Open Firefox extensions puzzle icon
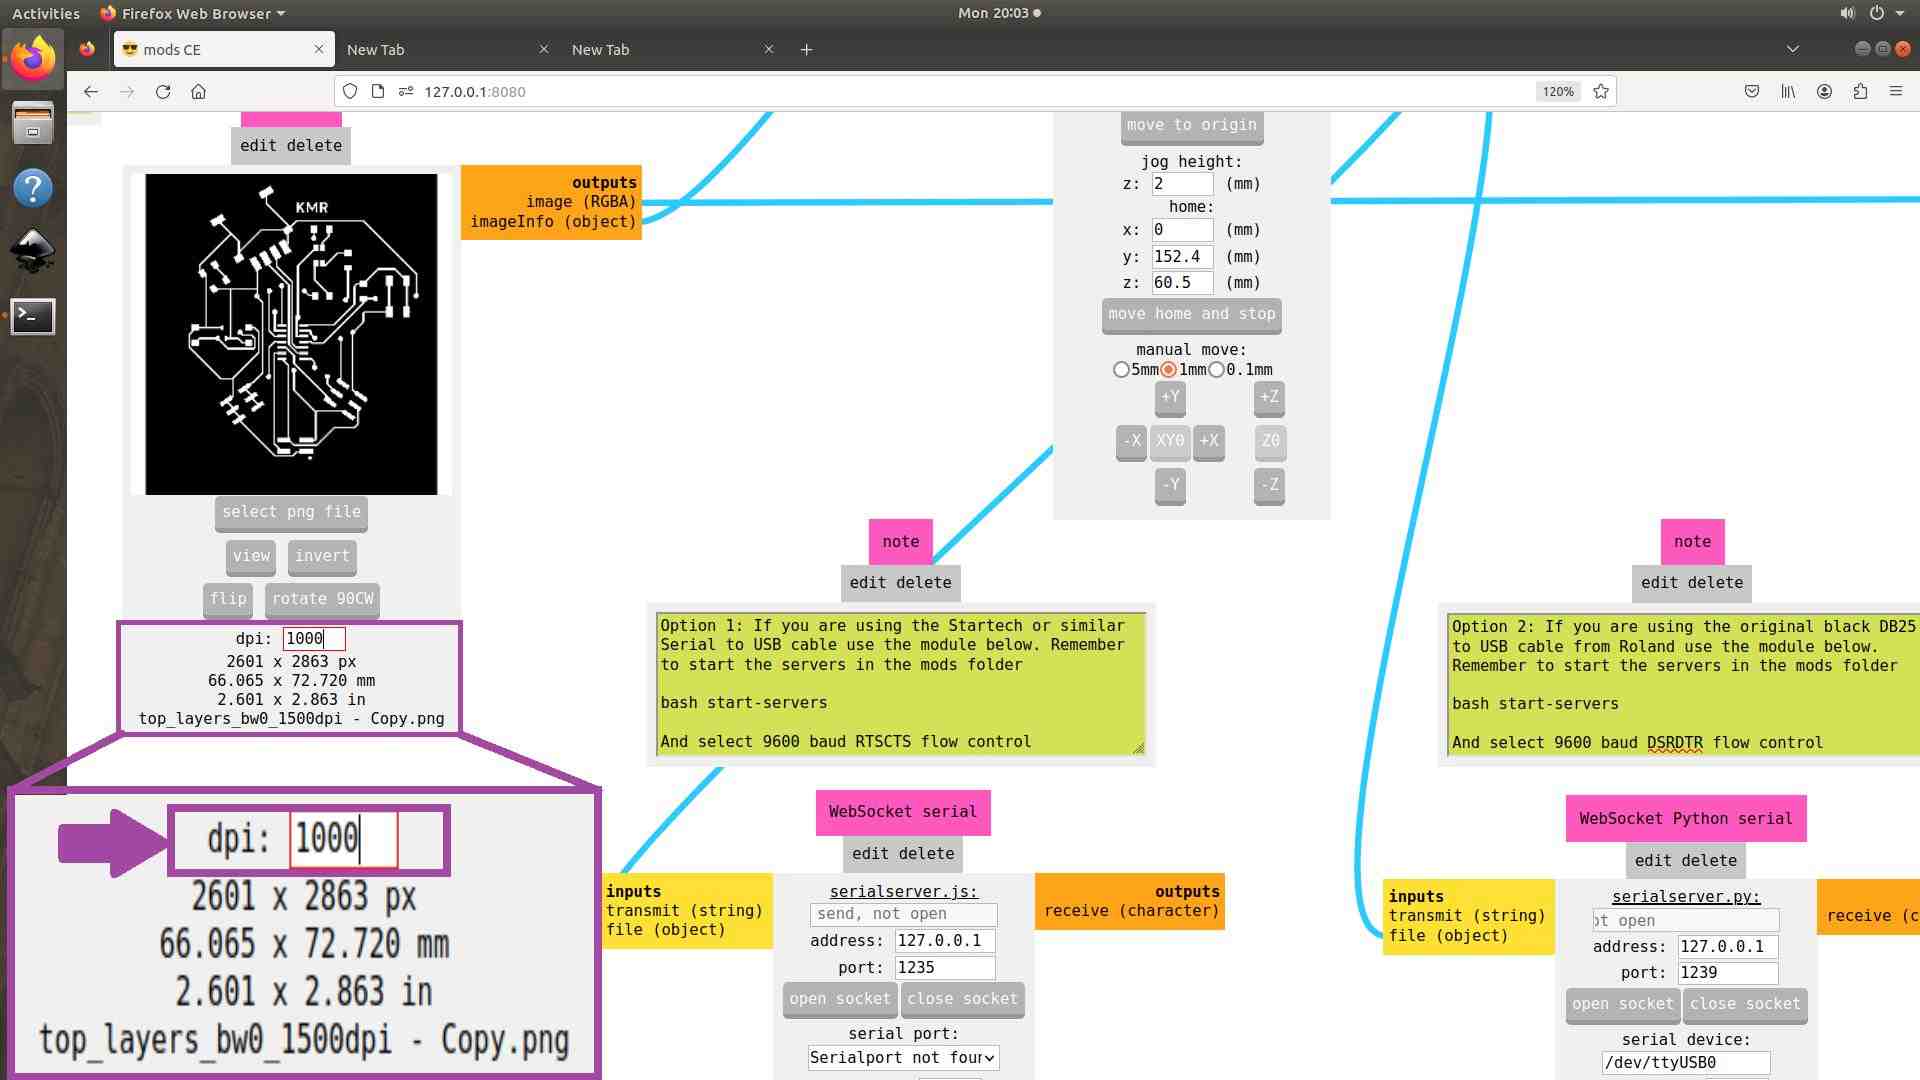Image resolution: width=1920 pixels, height=1080 pixels. click(x=1860, y=92)
